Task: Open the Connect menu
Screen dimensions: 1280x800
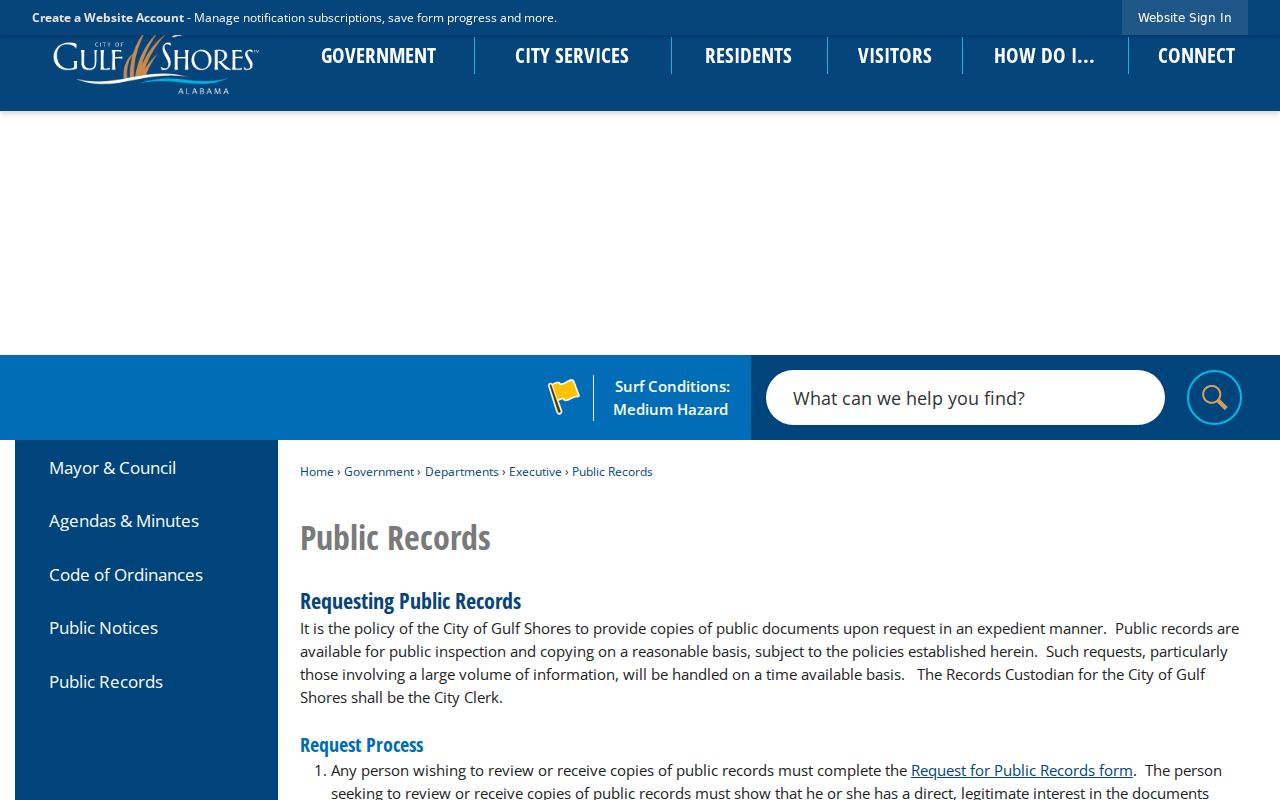Action: [1196, 55]
